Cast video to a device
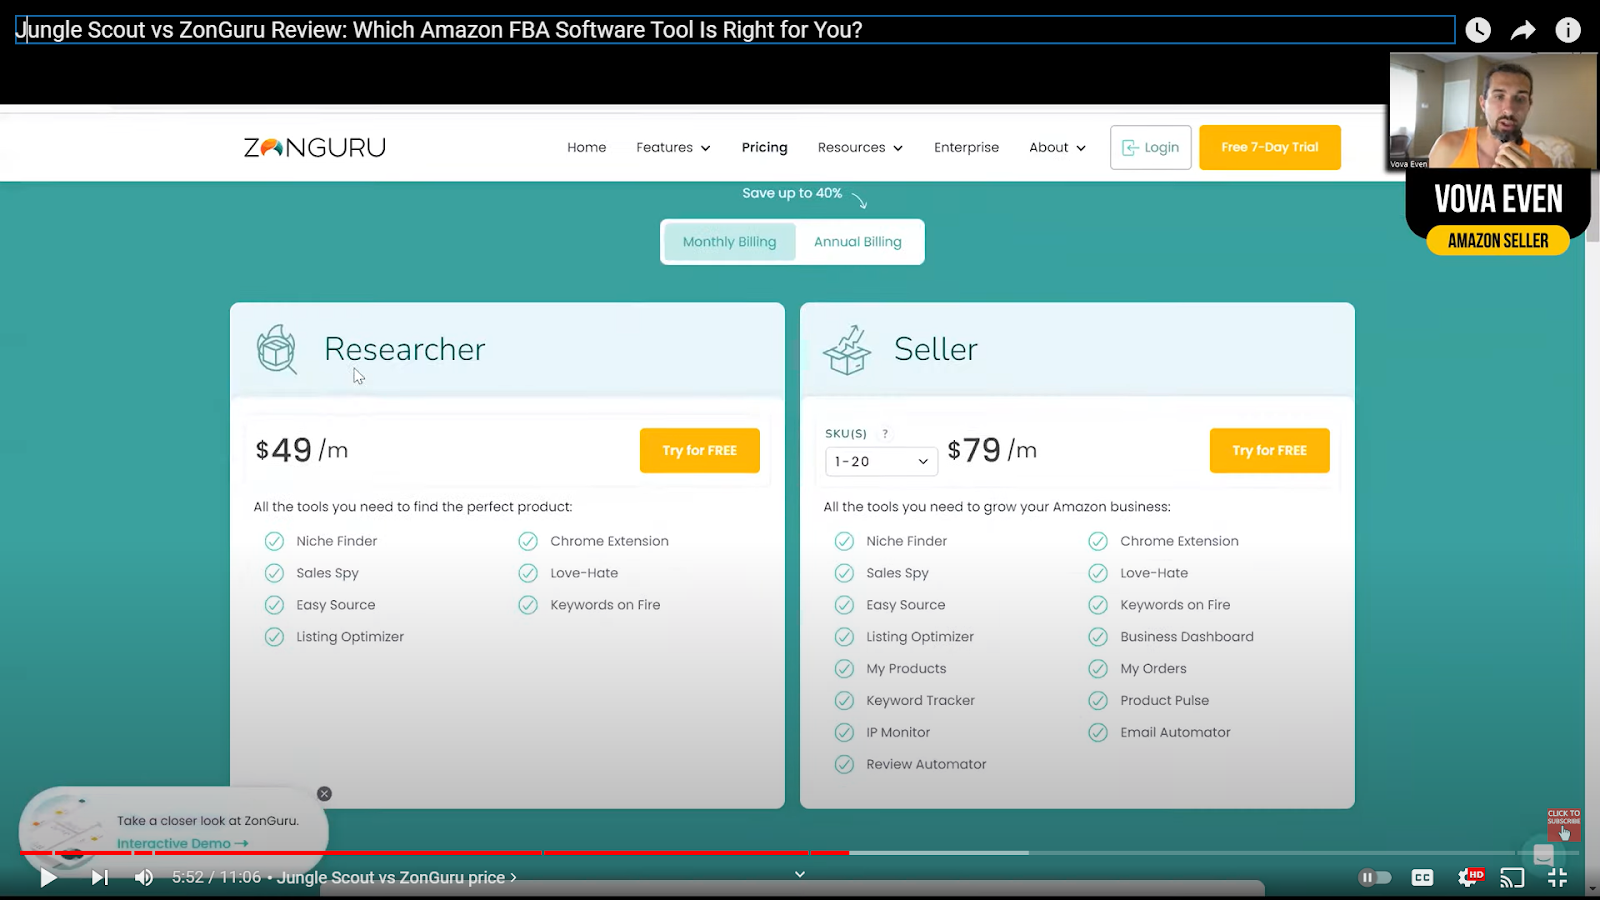This screenshot has height=900, width=1600. coord(1513,878)
